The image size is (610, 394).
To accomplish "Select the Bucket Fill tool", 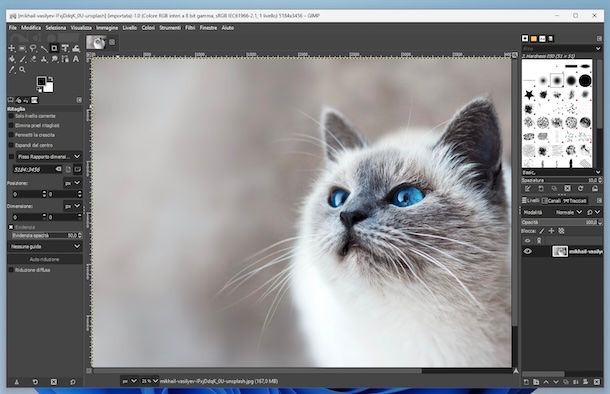I will 12,59.
